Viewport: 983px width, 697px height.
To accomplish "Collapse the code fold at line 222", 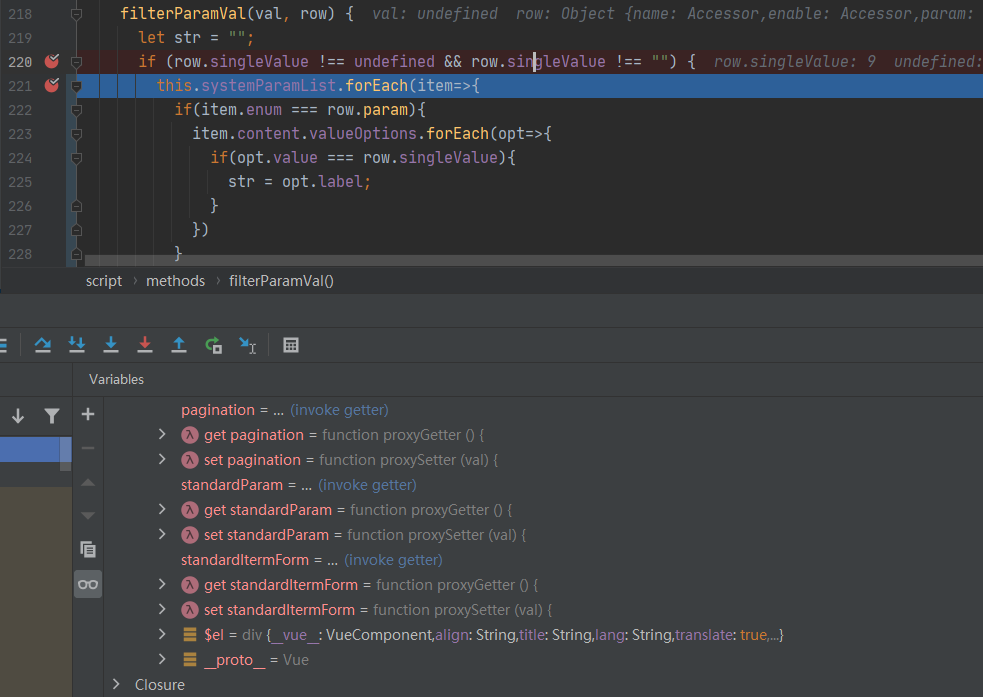I will (x=75, y=110).
